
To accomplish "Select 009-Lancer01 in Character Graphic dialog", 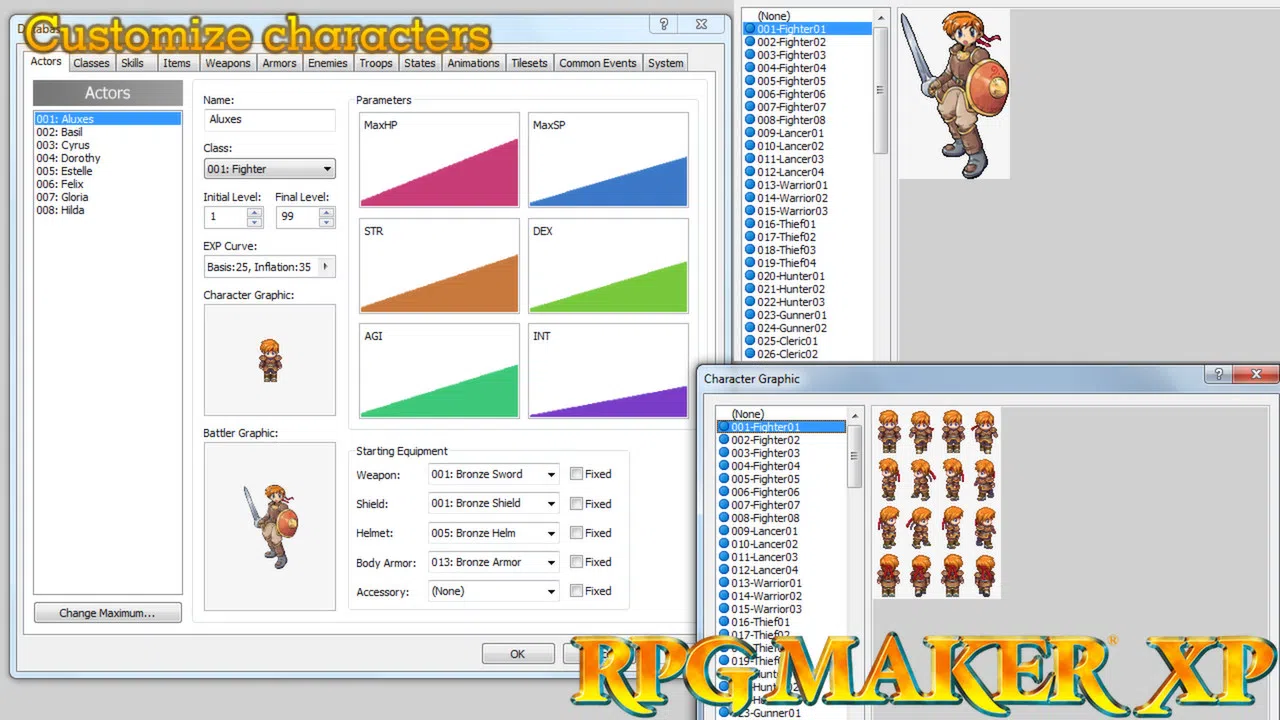I will point(765,531).
